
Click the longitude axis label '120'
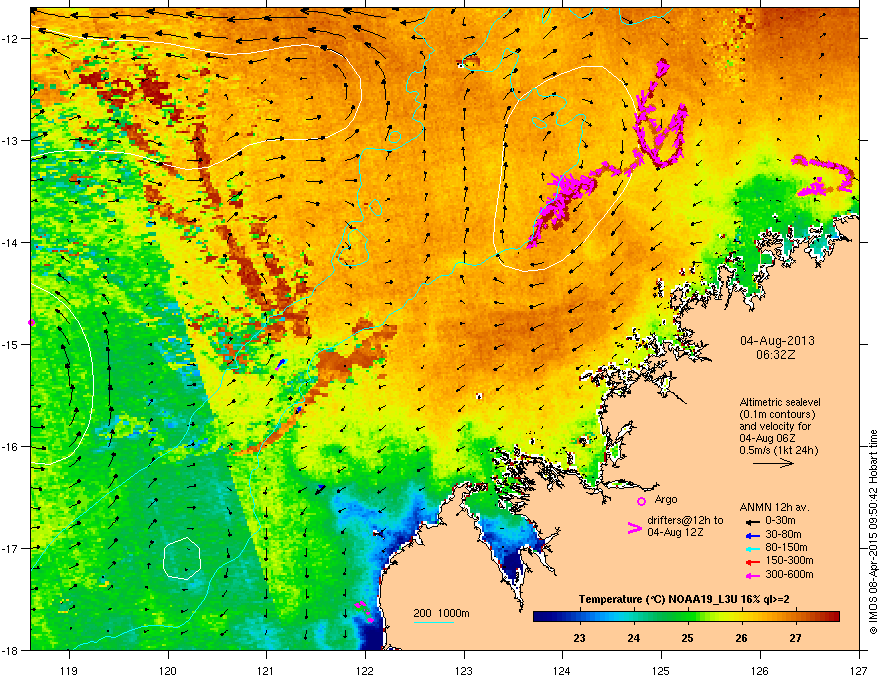point(168,670)
